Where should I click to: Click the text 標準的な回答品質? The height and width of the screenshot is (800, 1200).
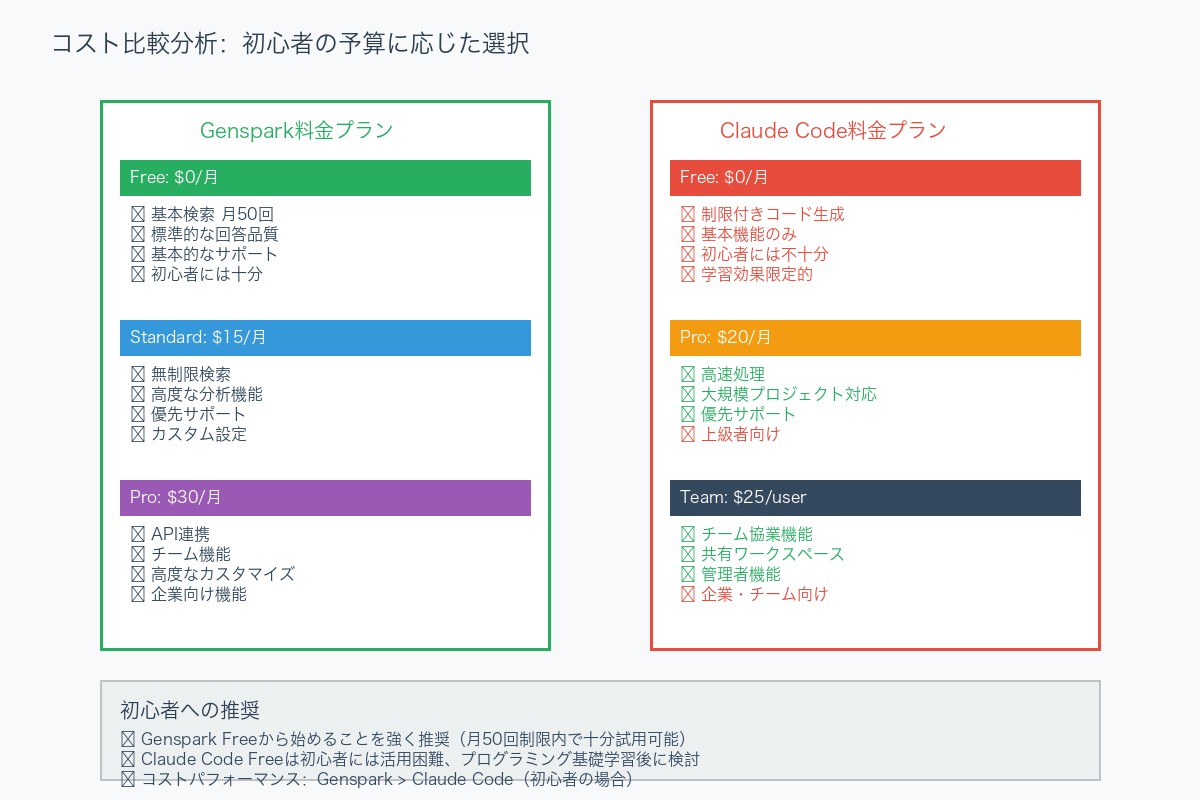(214, 234)
